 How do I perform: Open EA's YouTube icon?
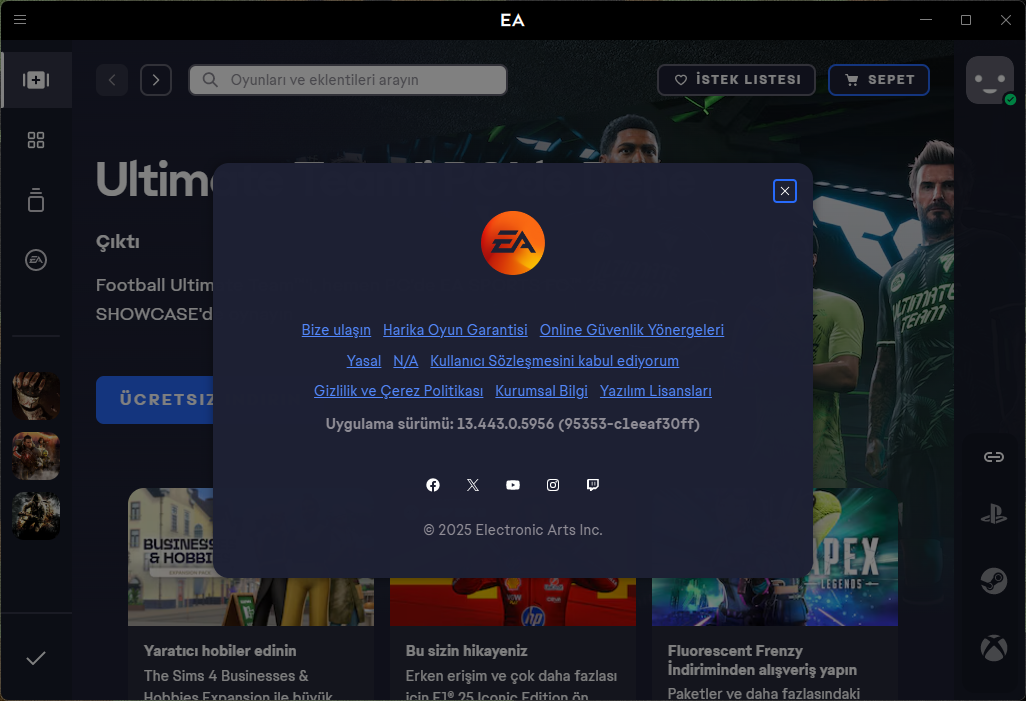point(513,485)
